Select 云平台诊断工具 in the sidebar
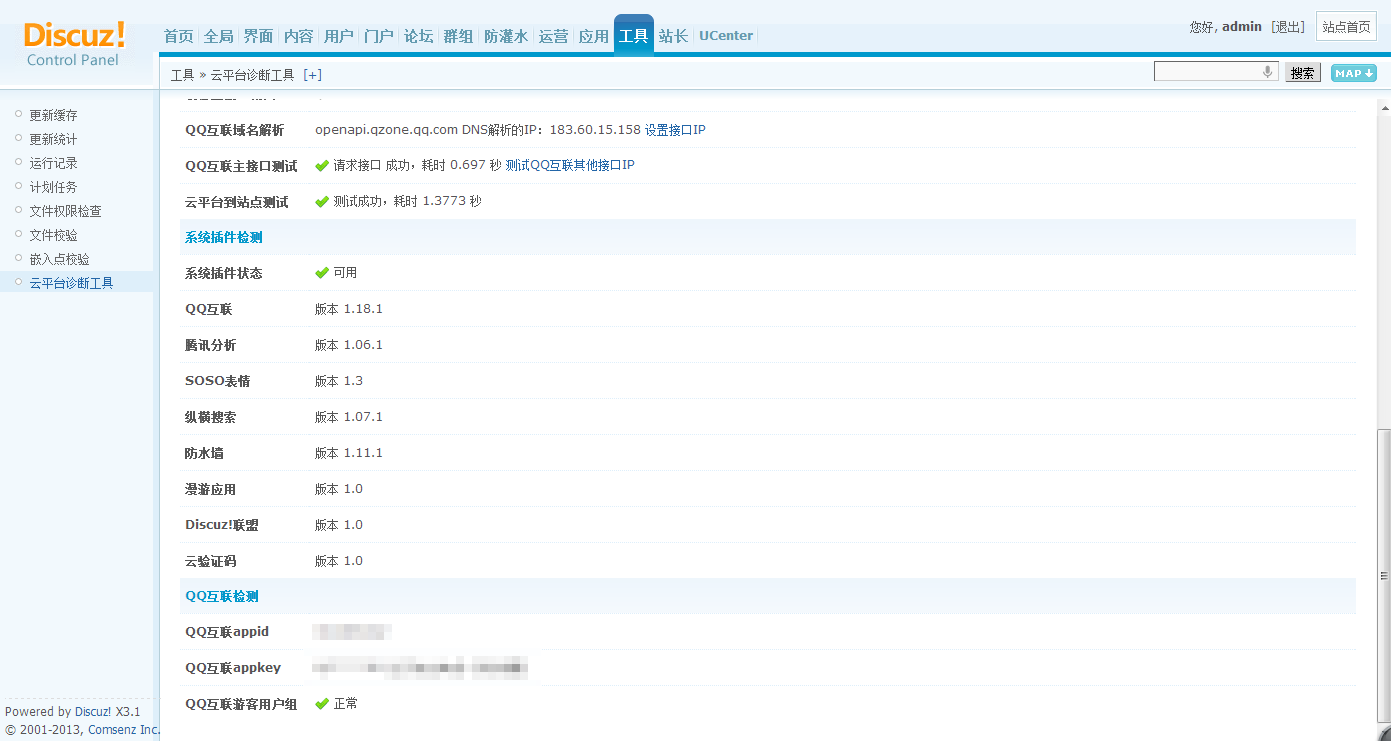The height and width of the screenshot is (741, 1391). [71, 283]
